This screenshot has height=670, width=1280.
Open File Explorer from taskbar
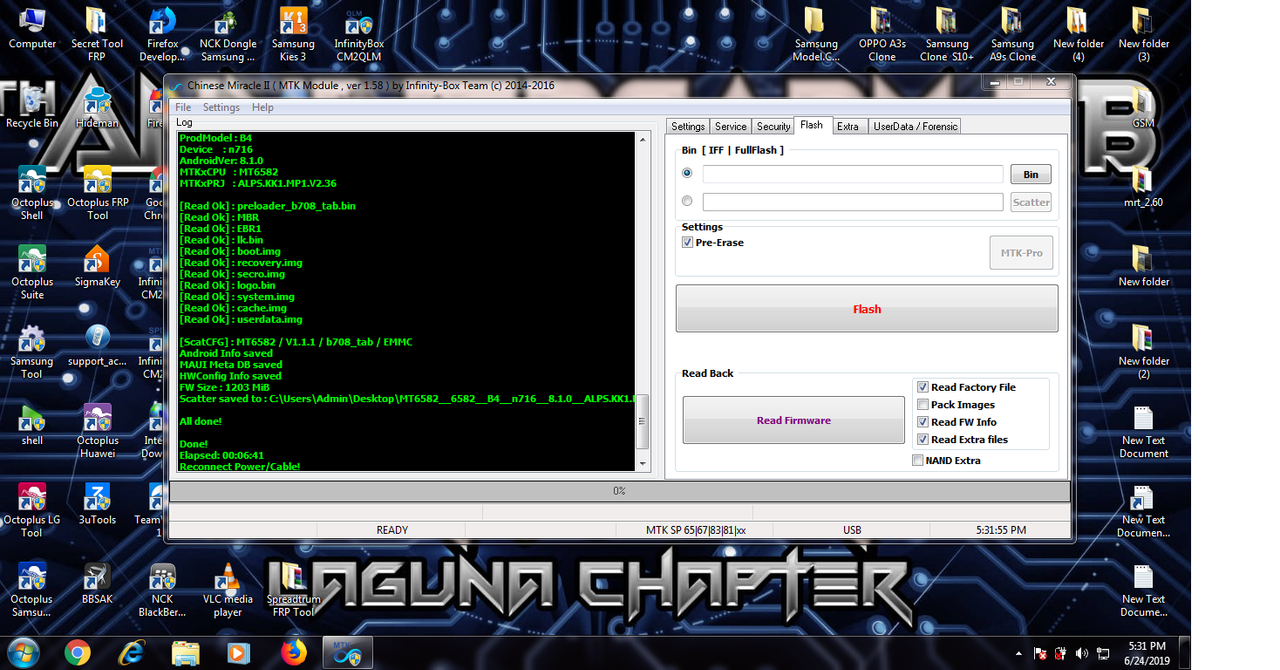(x=185, y=653)
